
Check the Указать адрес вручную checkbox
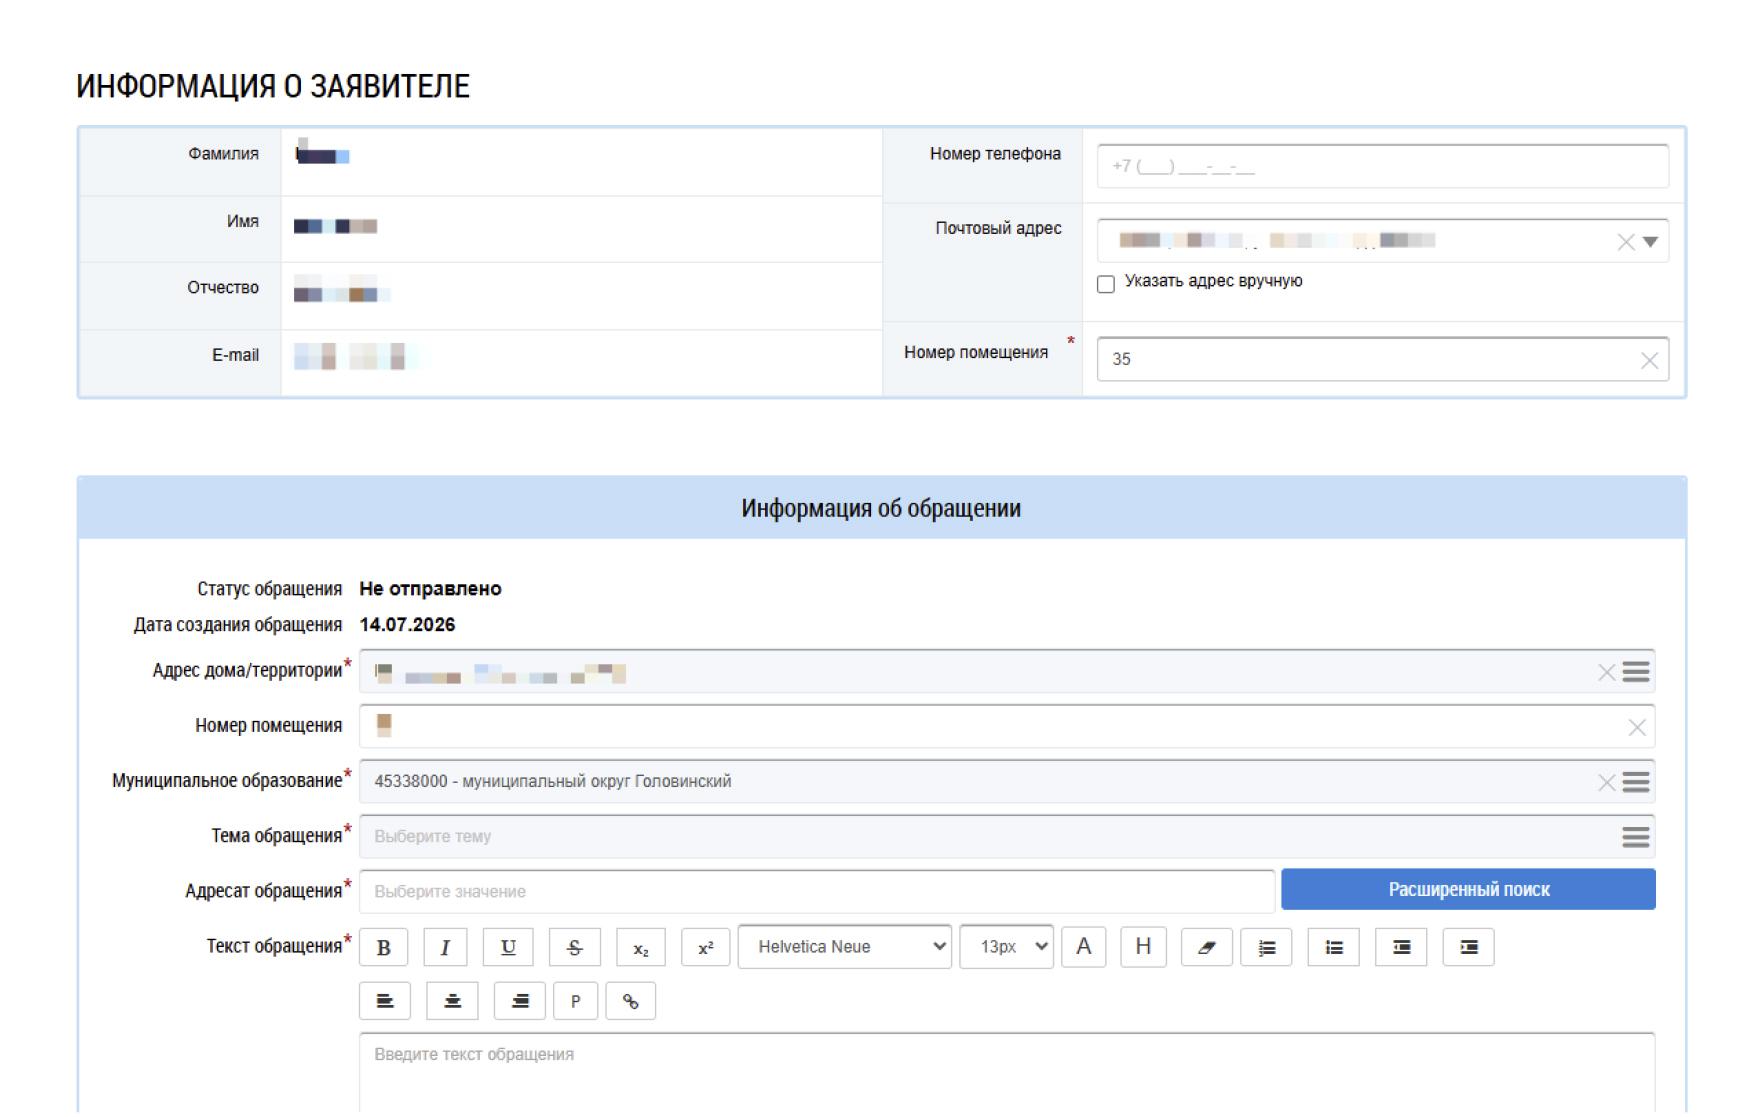[1106, 284]
